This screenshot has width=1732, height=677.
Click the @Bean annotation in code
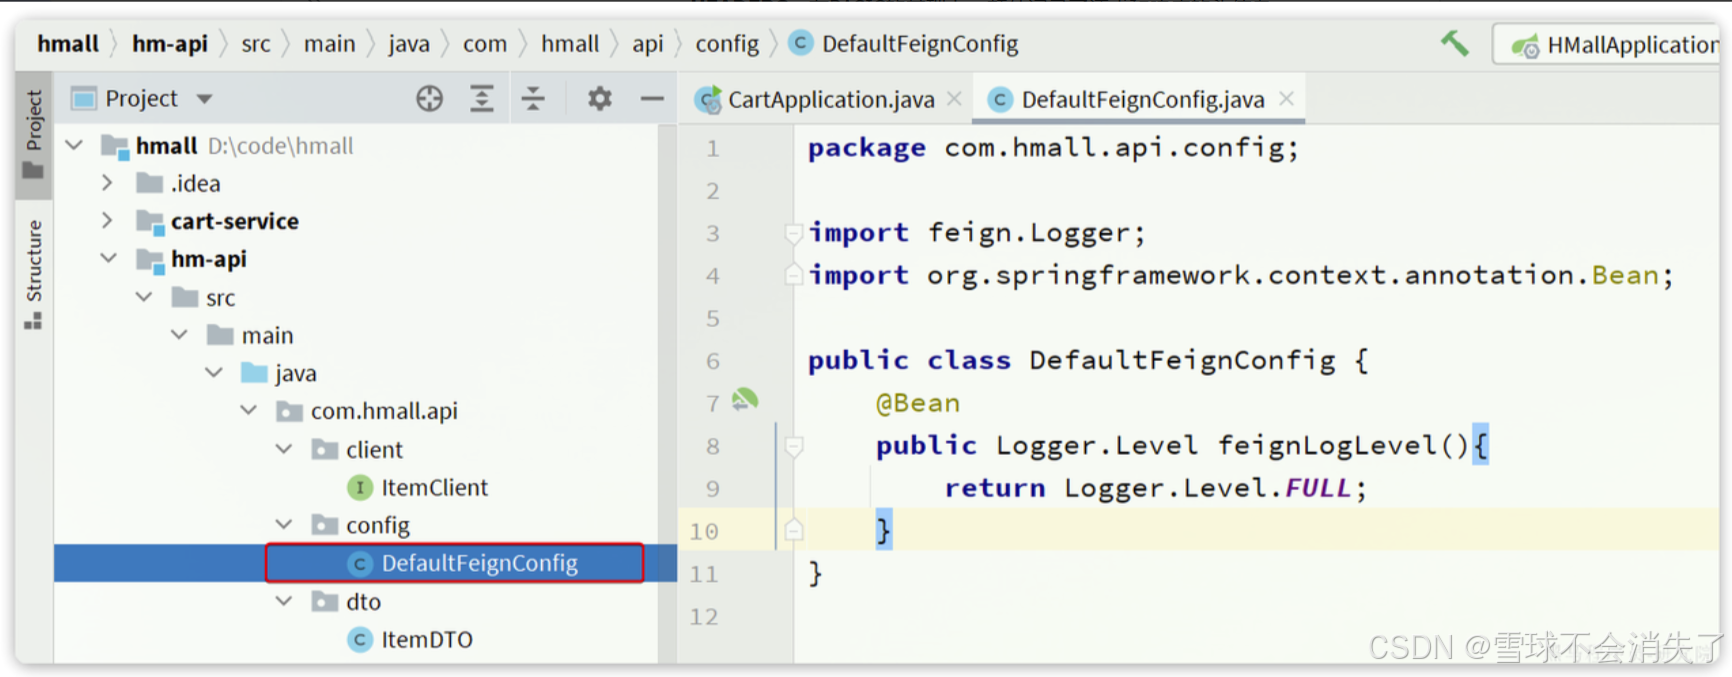coord(918,403)
